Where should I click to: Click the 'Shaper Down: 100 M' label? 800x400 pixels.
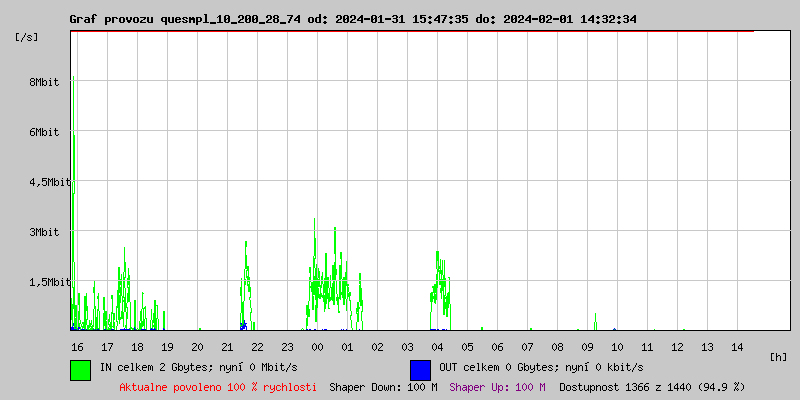383,386
